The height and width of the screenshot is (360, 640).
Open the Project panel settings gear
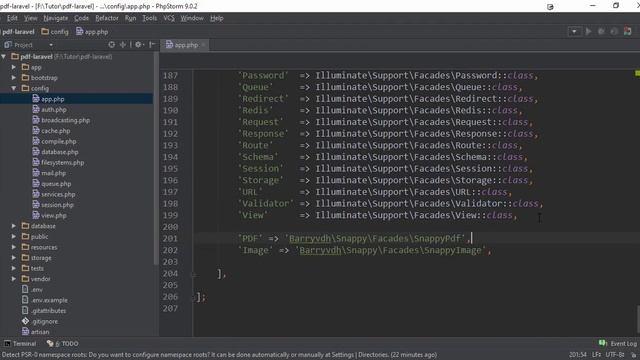138,44
